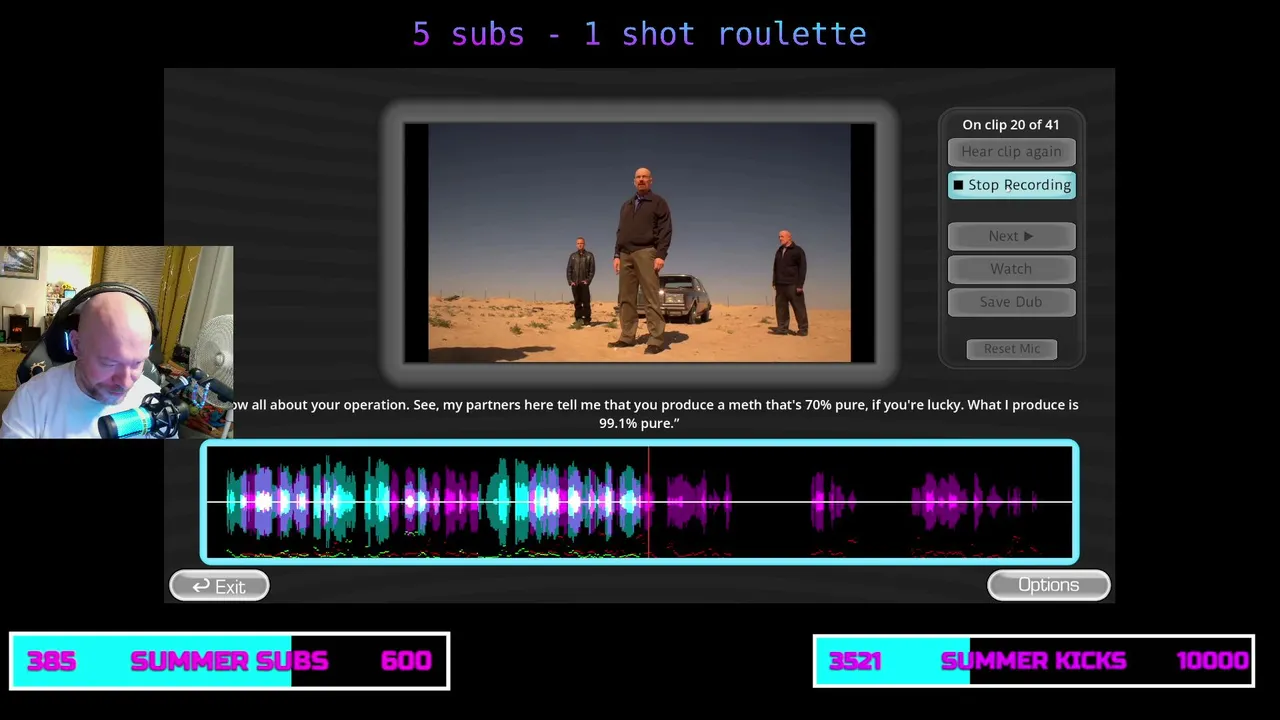Click the subtitle line ending '99.1% pure.'
The width and height of the screenshot is (1280, 720).
[639, 424]
